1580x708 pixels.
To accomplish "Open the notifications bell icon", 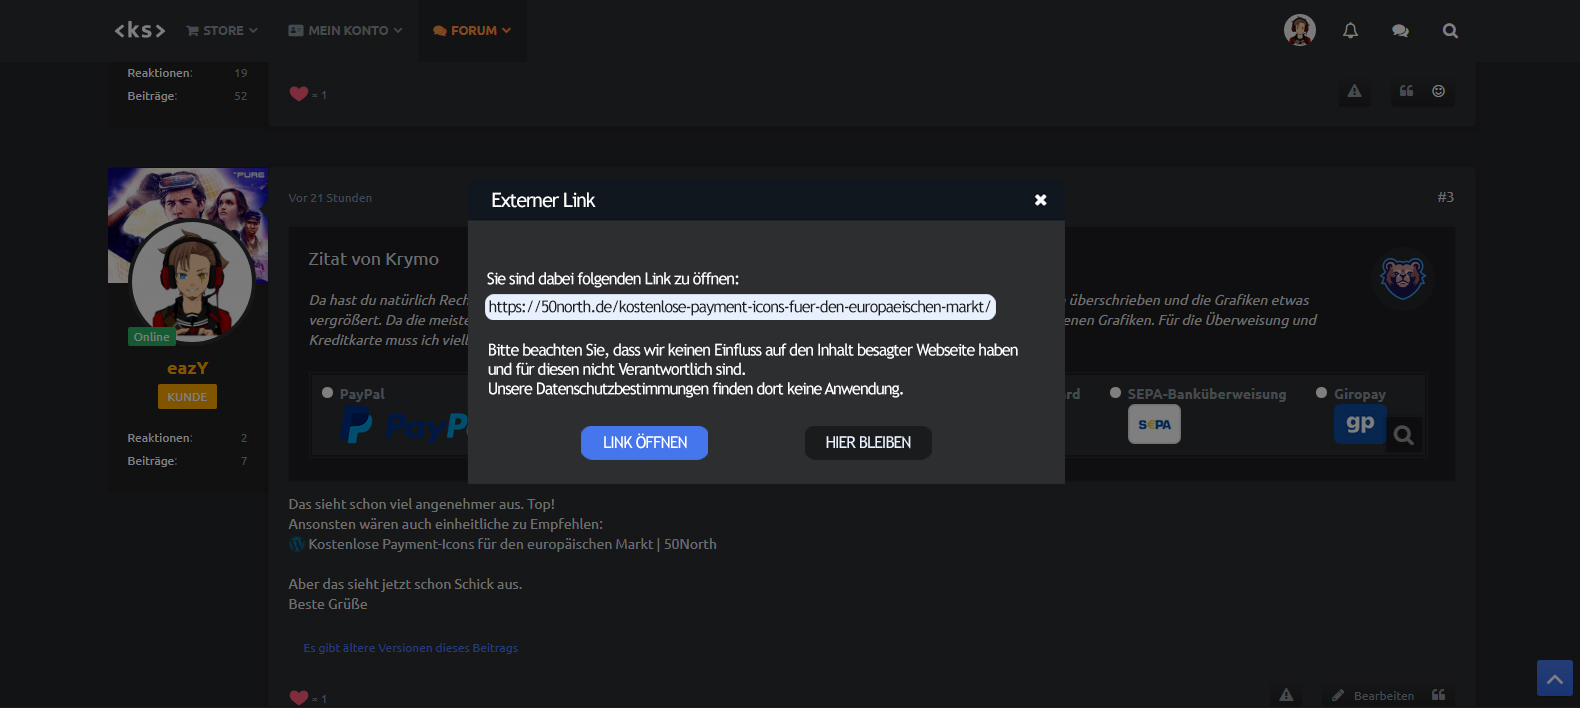I will tap(1350, 31).
